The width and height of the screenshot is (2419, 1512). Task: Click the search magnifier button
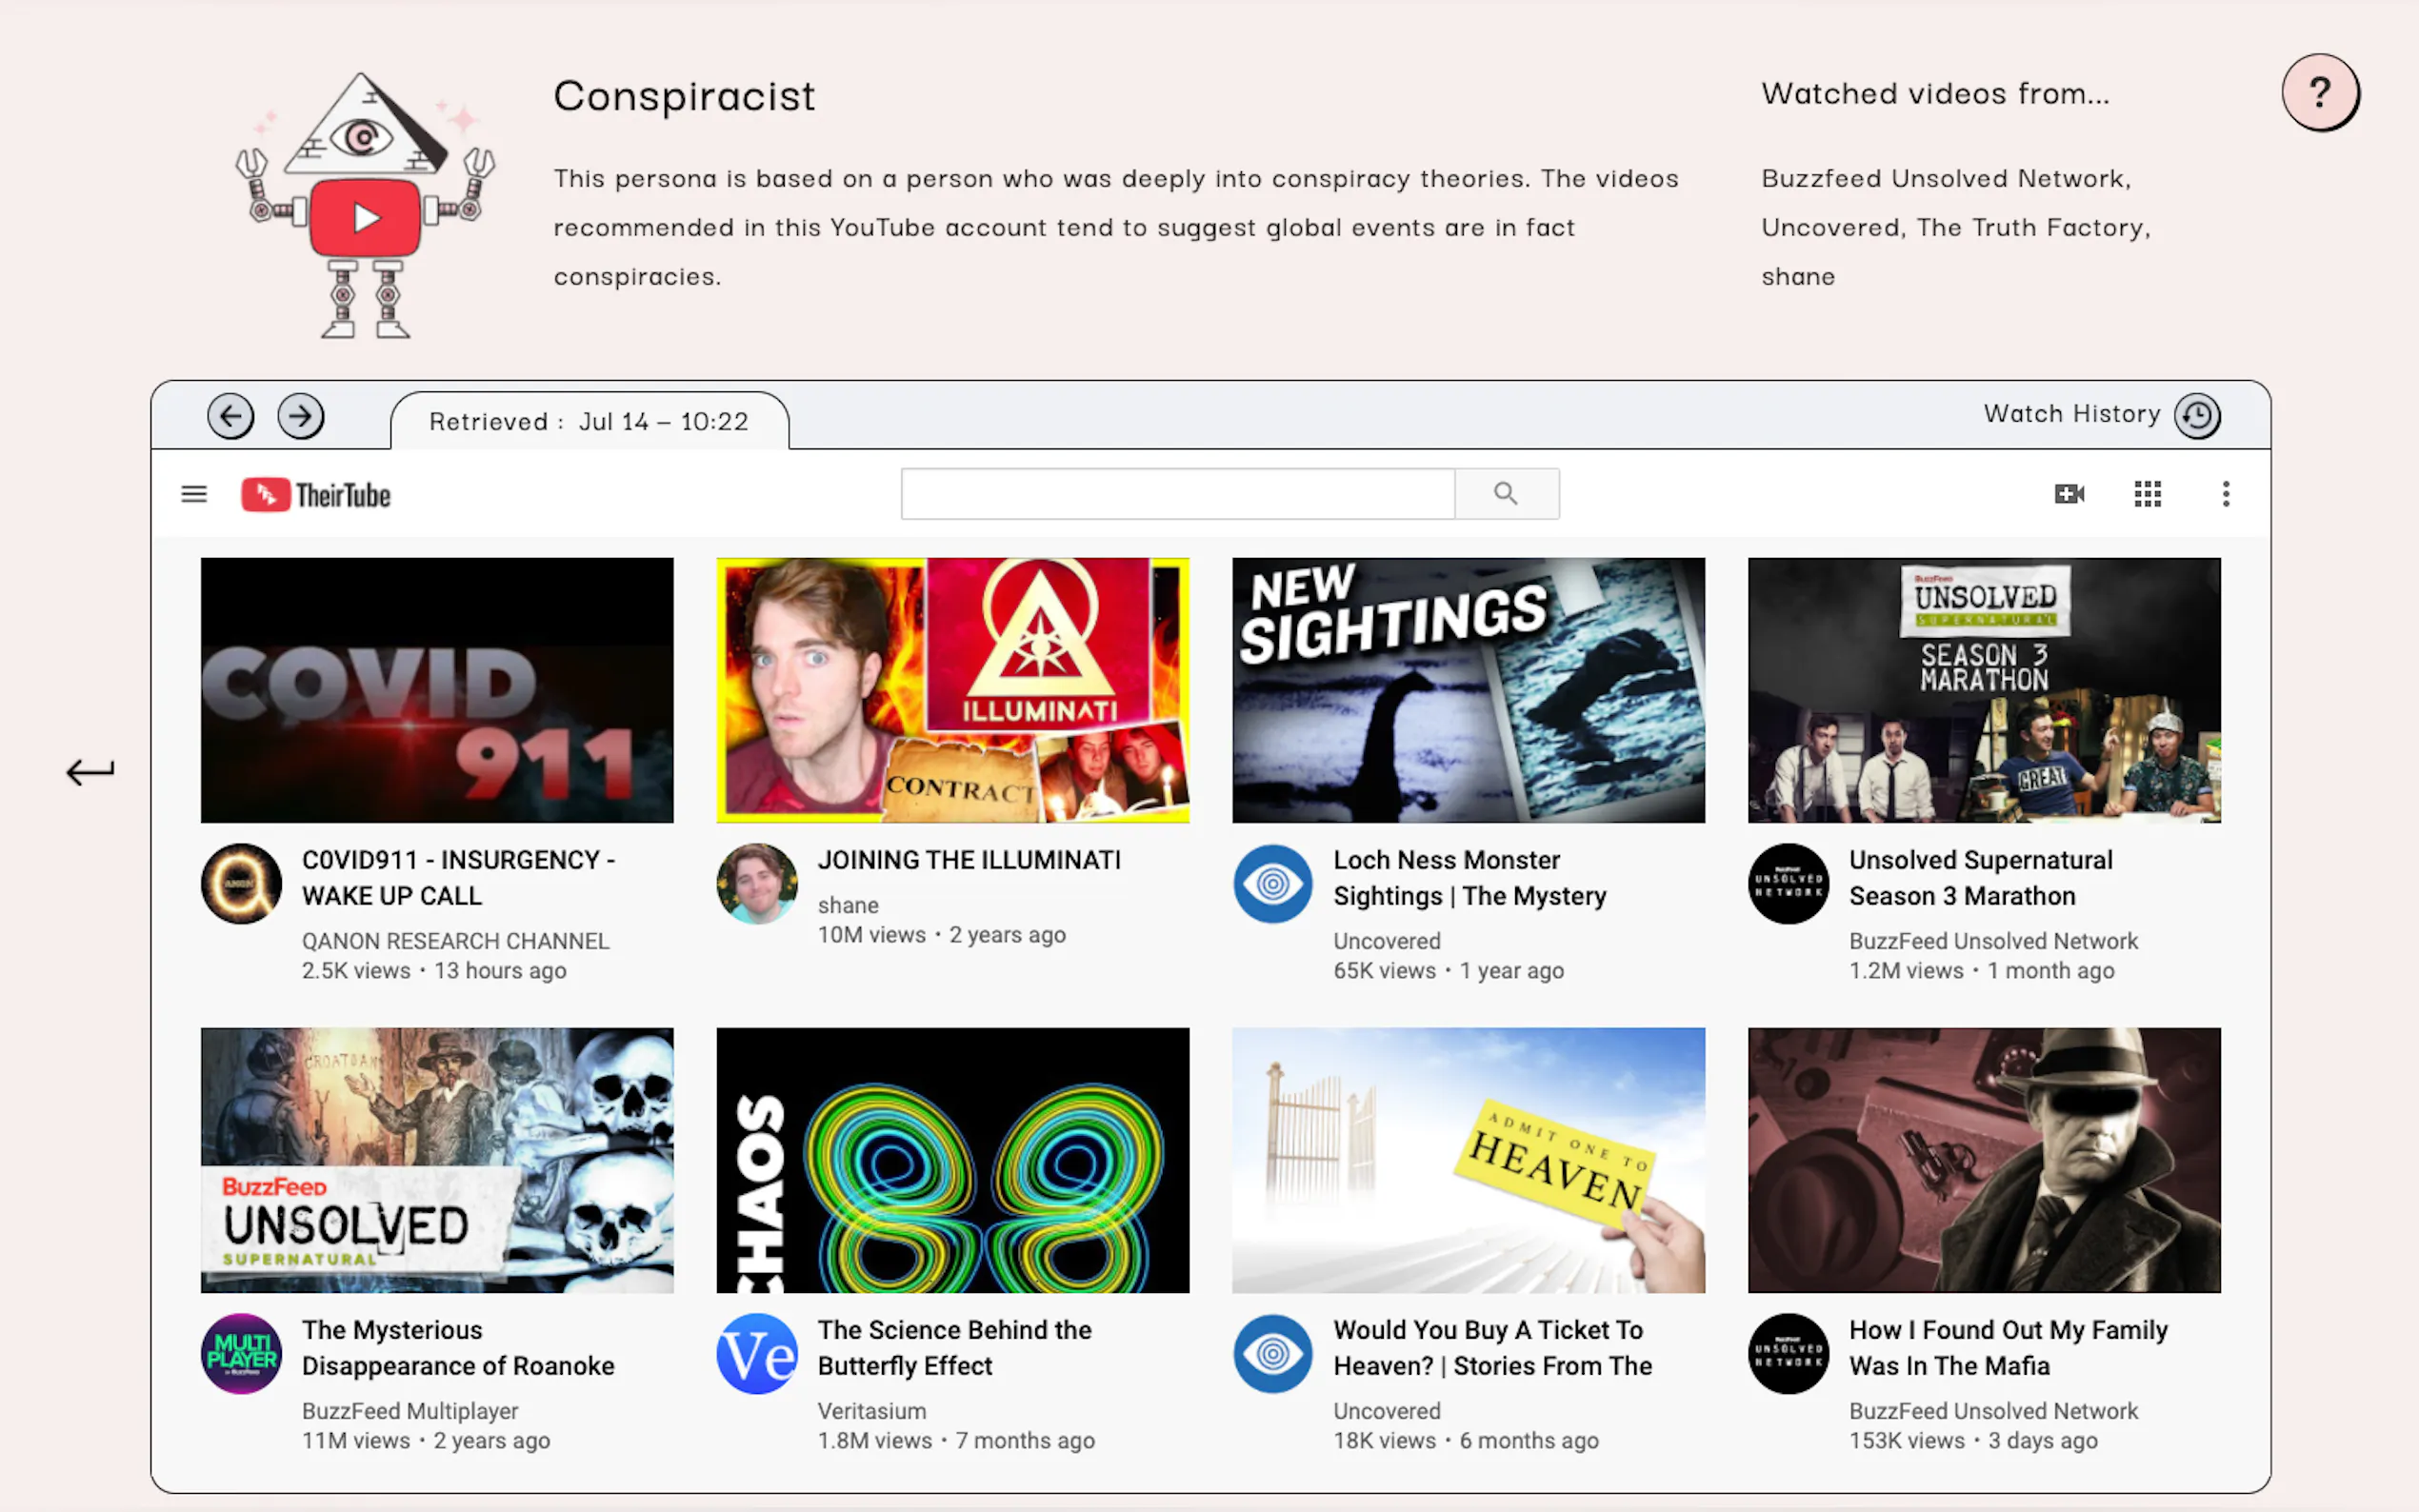pos(1506,494)
